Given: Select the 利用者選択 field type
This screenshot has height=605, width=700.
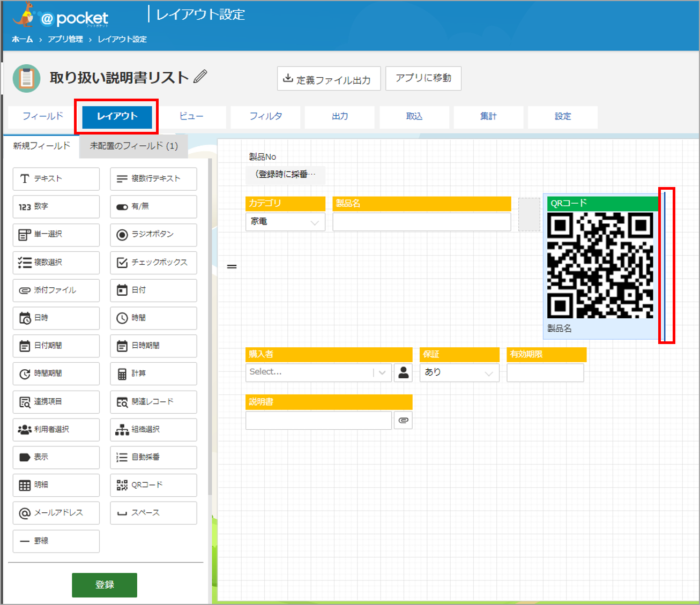Looking at the screenshot, I should [56, 430].
